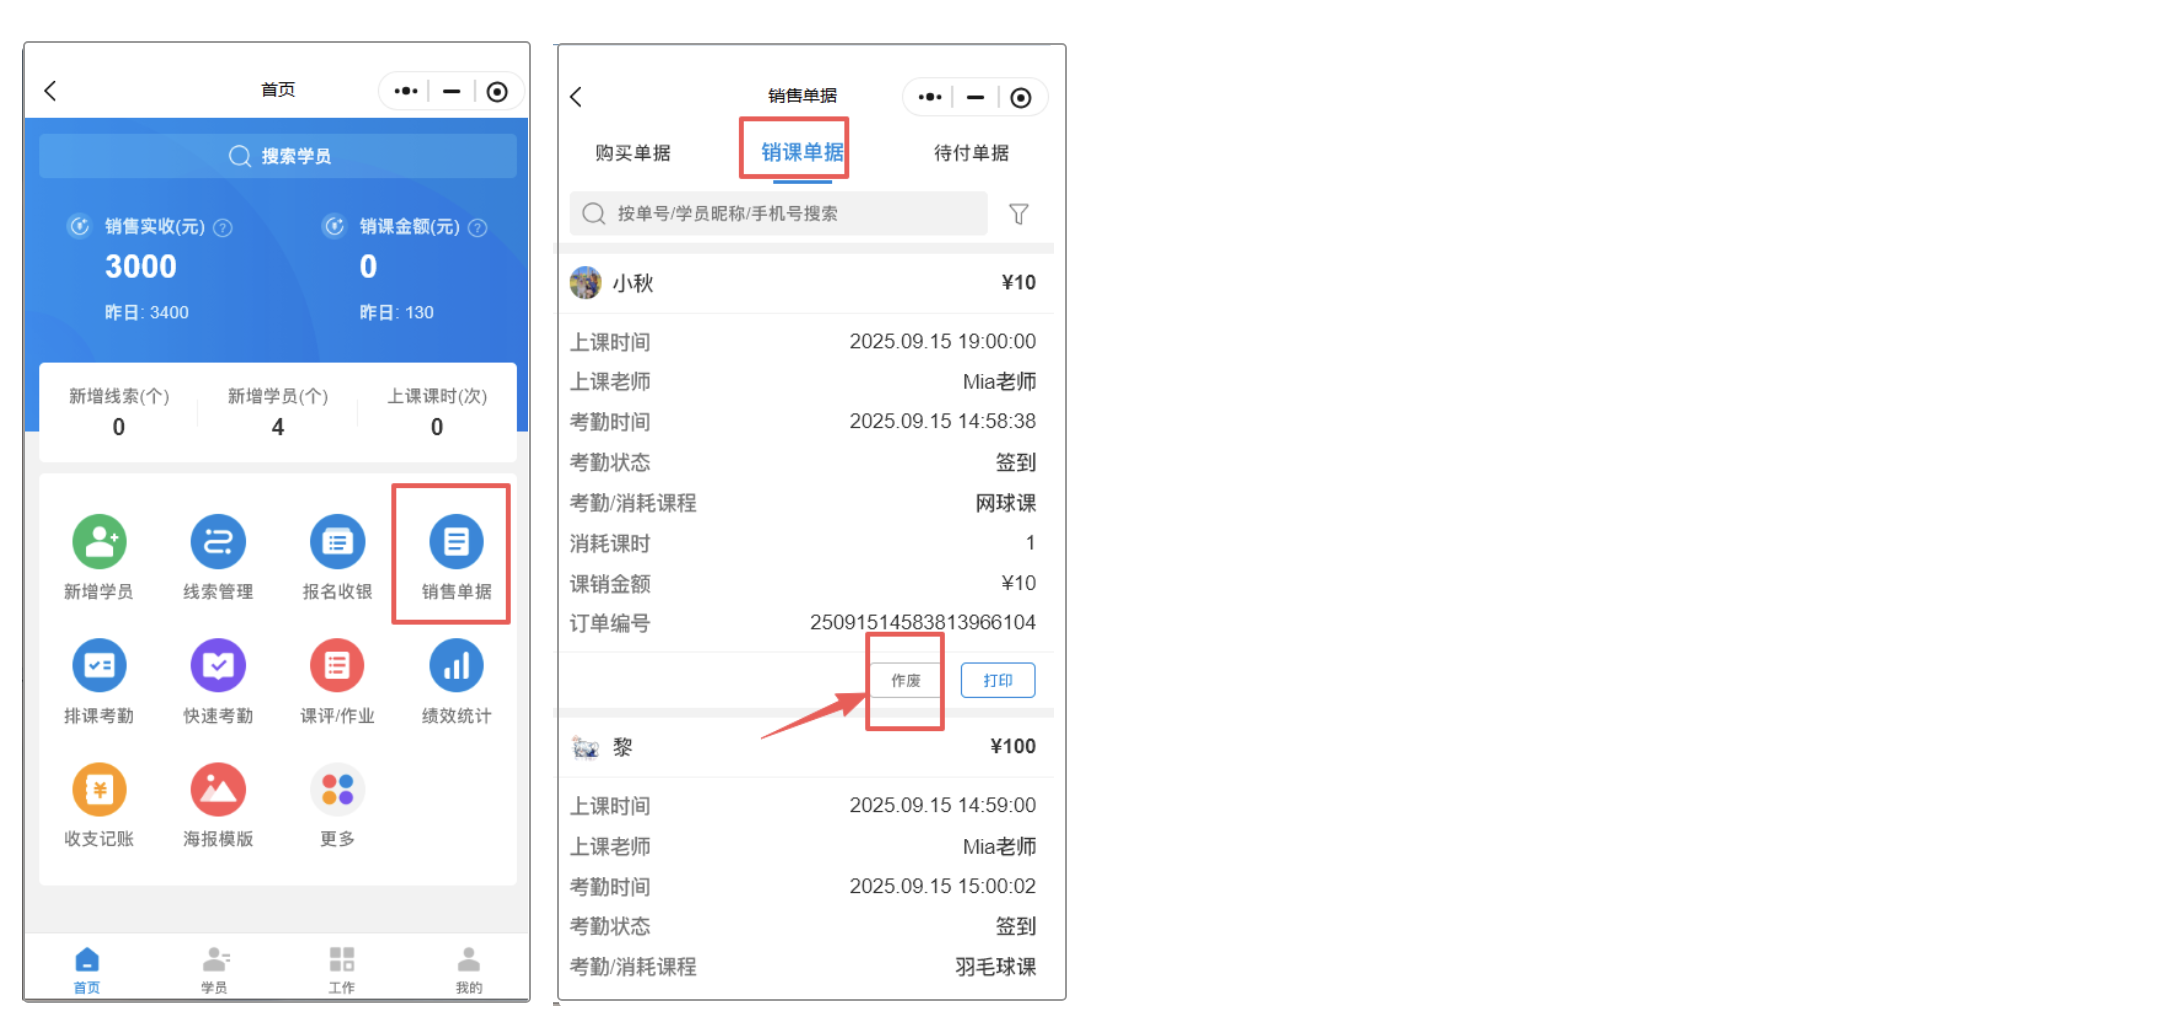This screenshot has width=2160, height=1028.
Task: Open 报名收银 (enrollment cashier)
Action: [x=337, y=555]
